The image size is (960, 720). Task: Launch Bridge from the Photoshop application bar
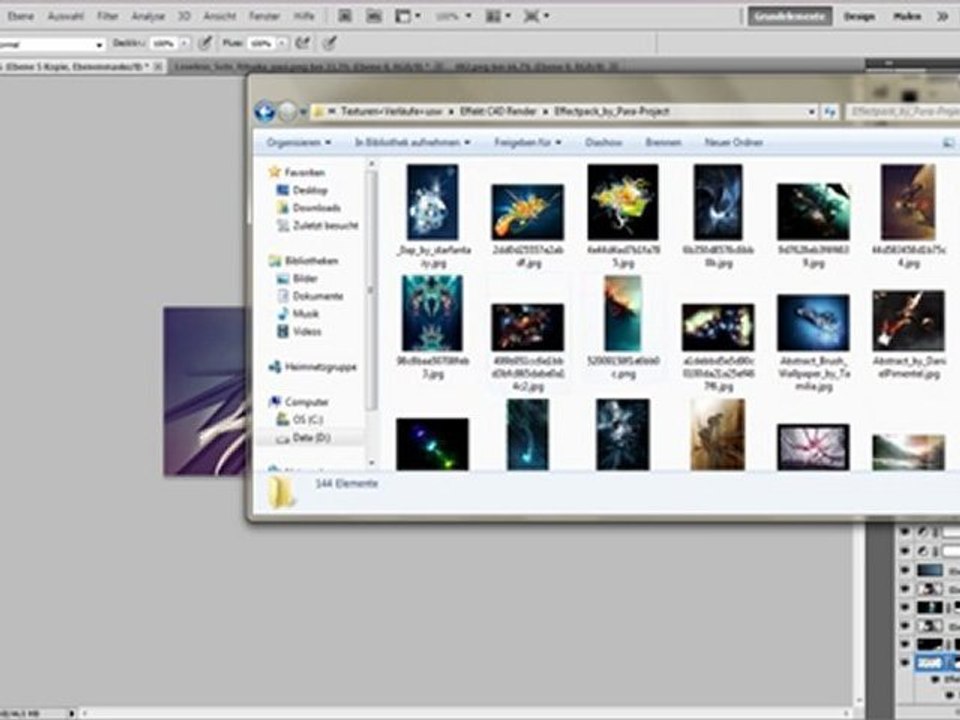(x=345, y=17)
